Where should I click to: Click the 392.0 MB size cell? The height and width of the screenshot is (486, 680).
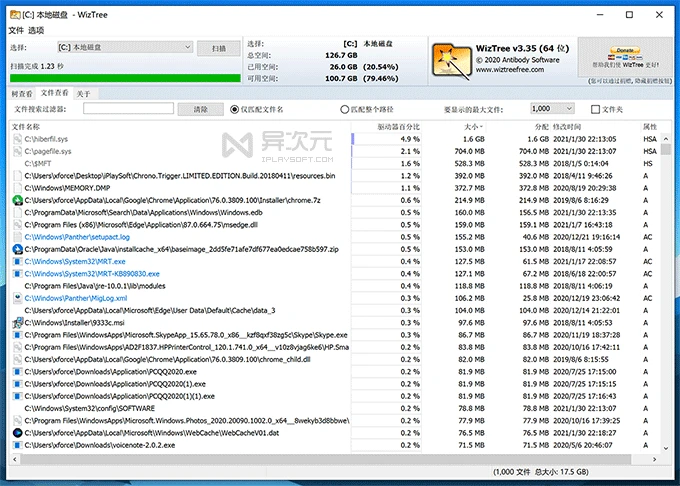[470, 176]
